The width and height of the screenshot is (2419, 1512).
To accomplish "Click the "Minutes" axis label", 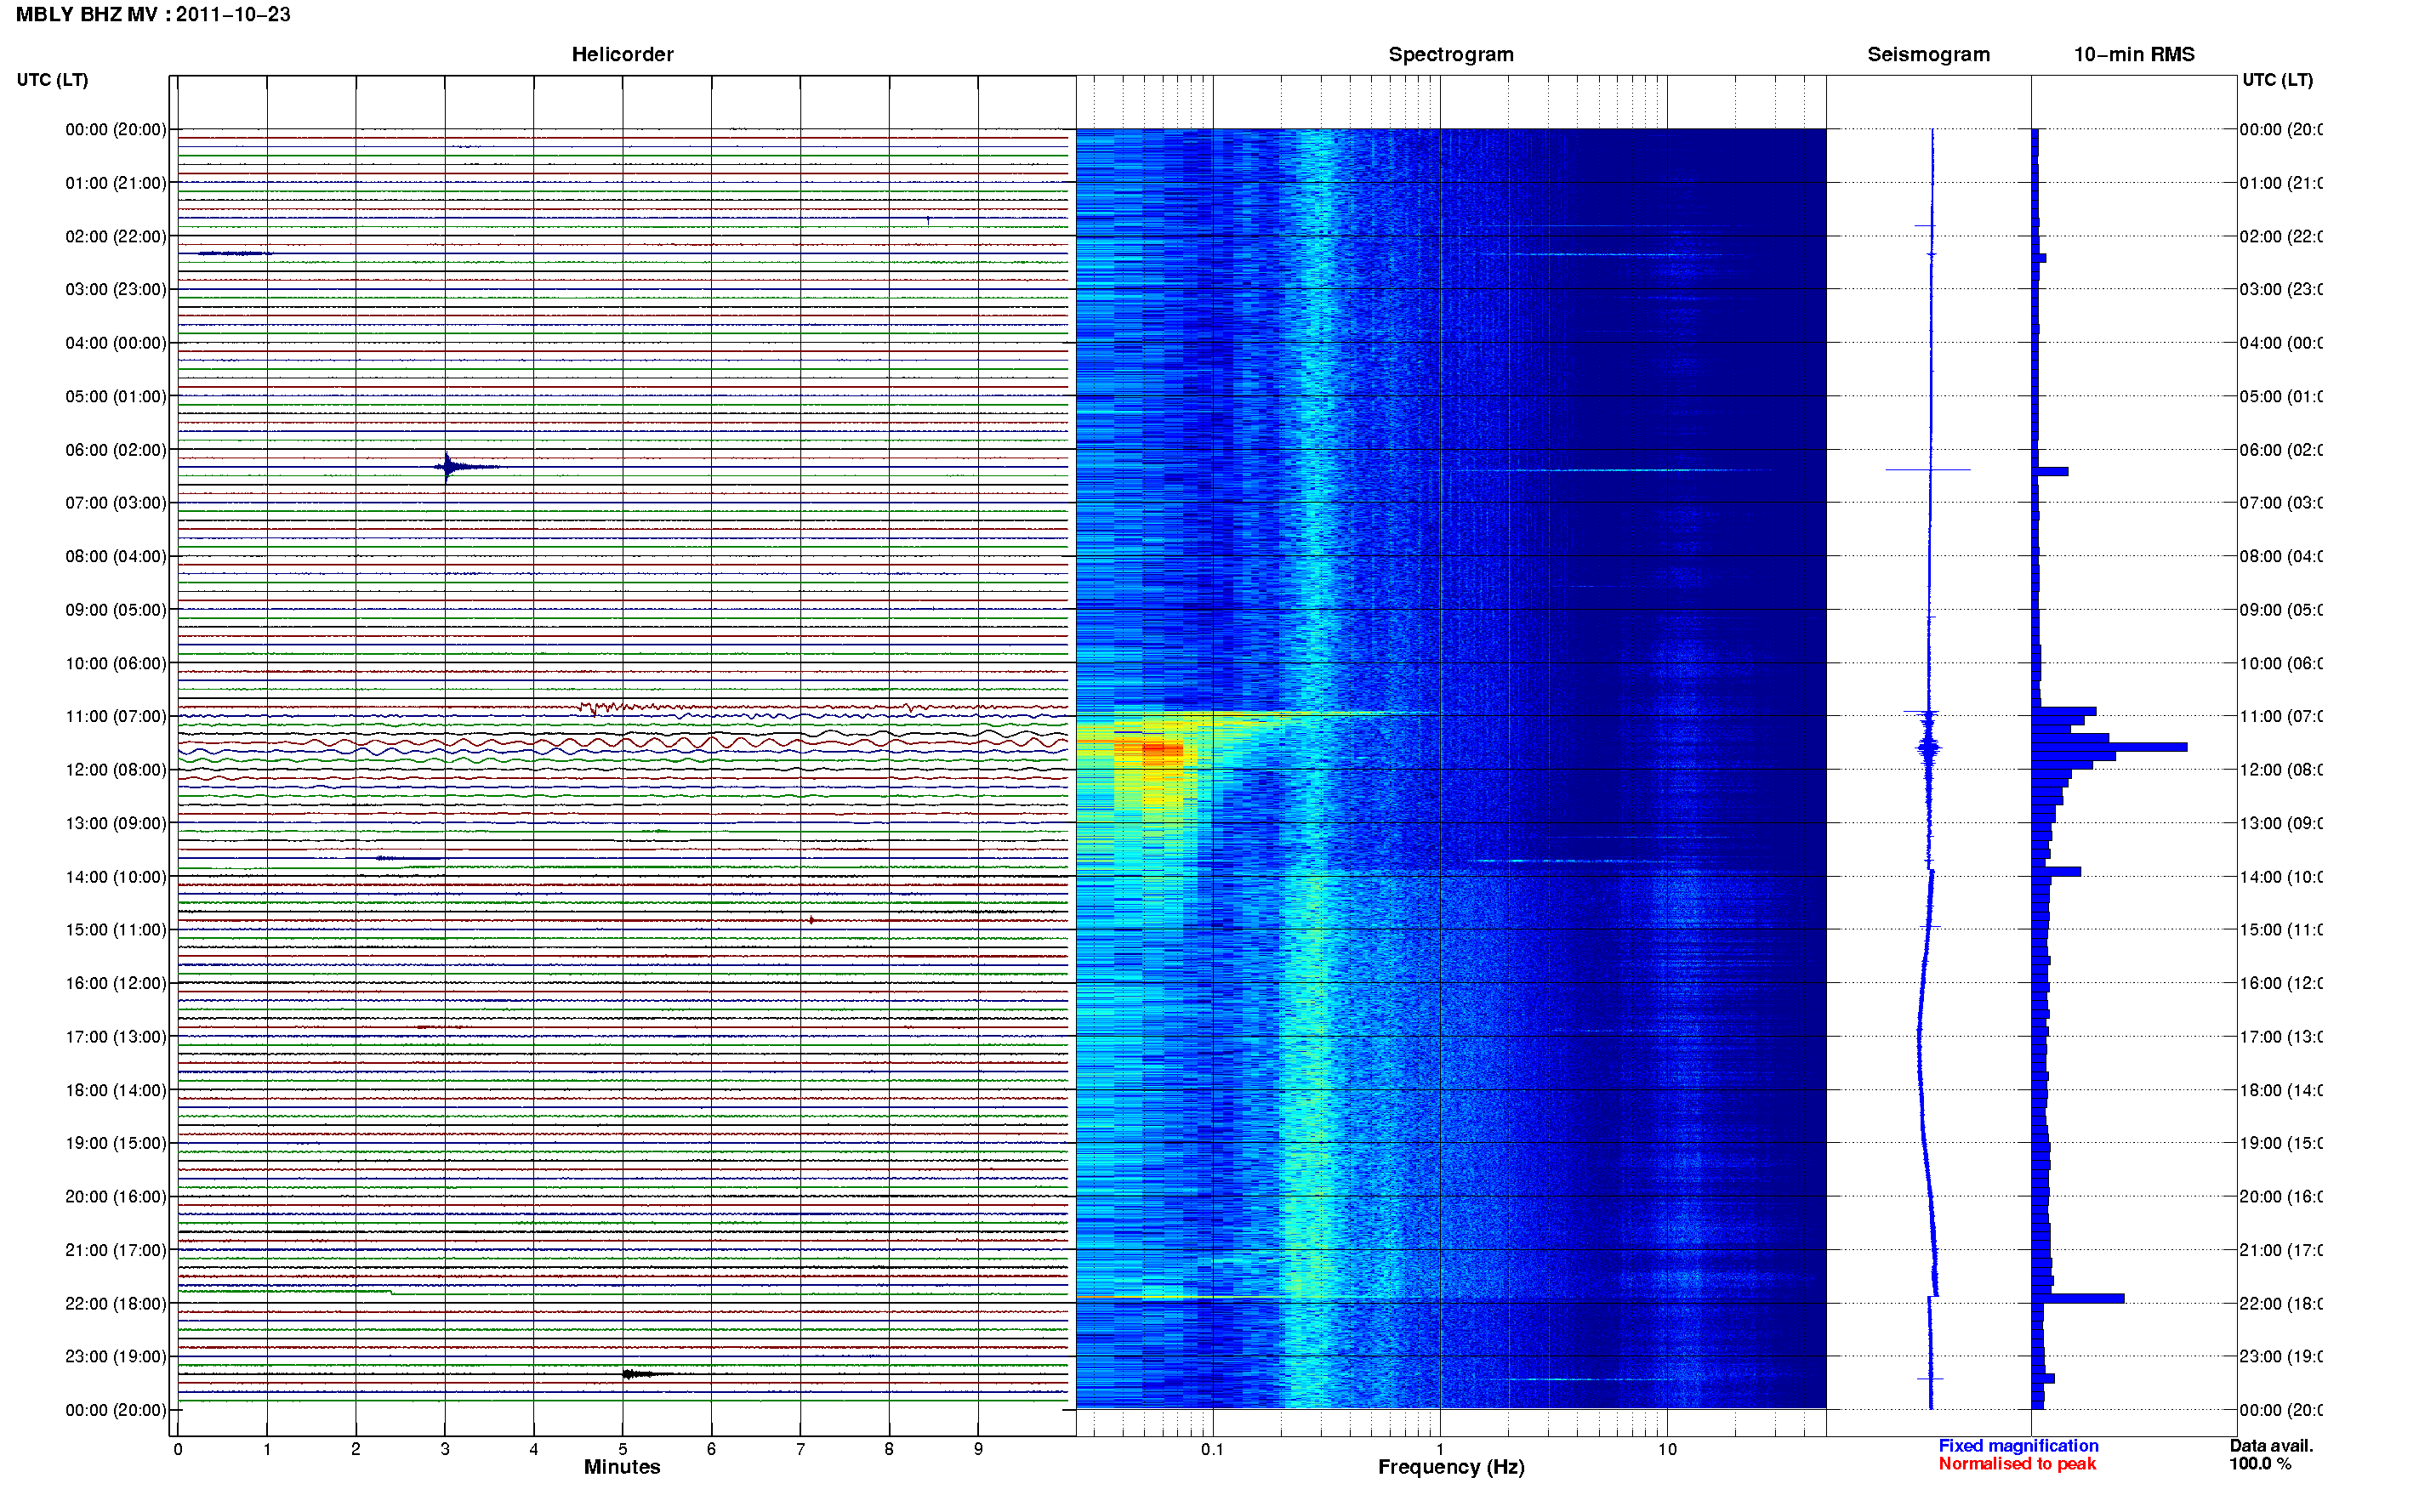I will 622,1467.
